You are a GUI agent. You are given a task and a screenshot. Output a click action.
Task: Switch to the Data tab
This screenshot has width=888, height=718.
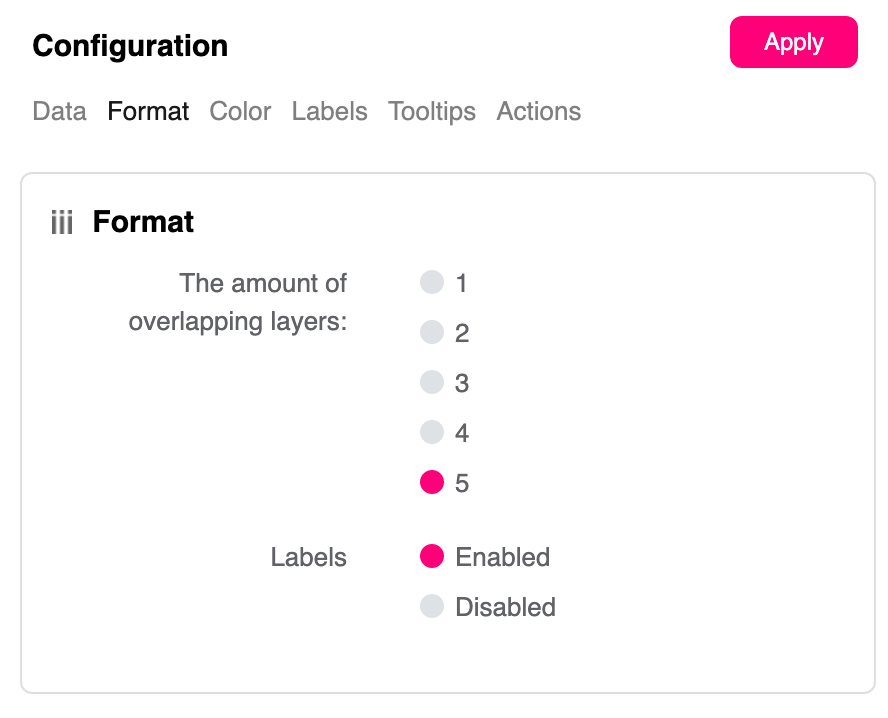pyautogui.click(x=59, y=111)
